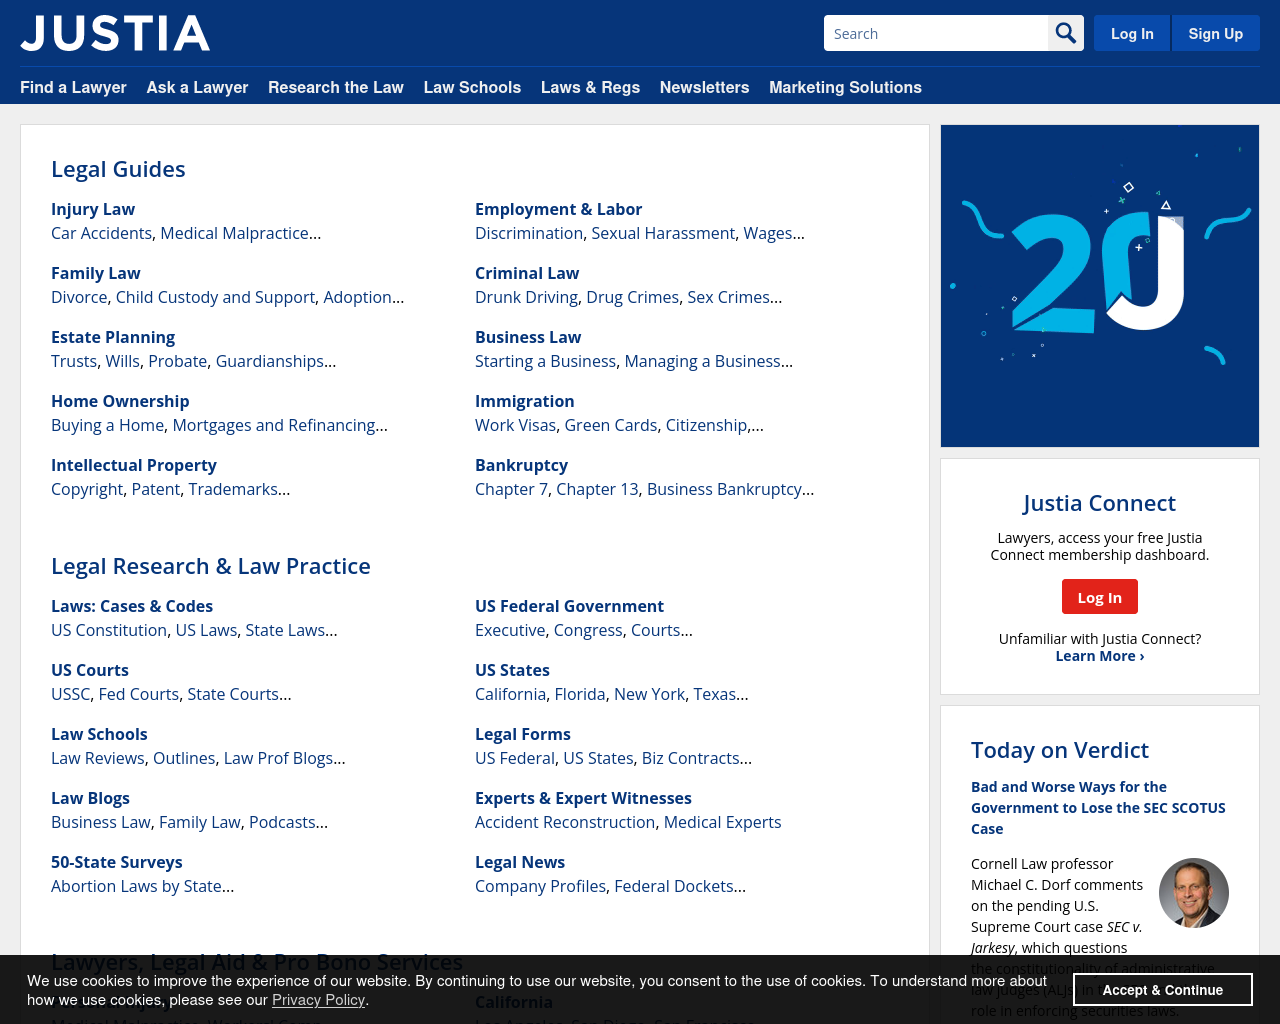The image size is (1280, 1024).
Task: Open Chapter 13 link
Action: [x=597, y=489]
